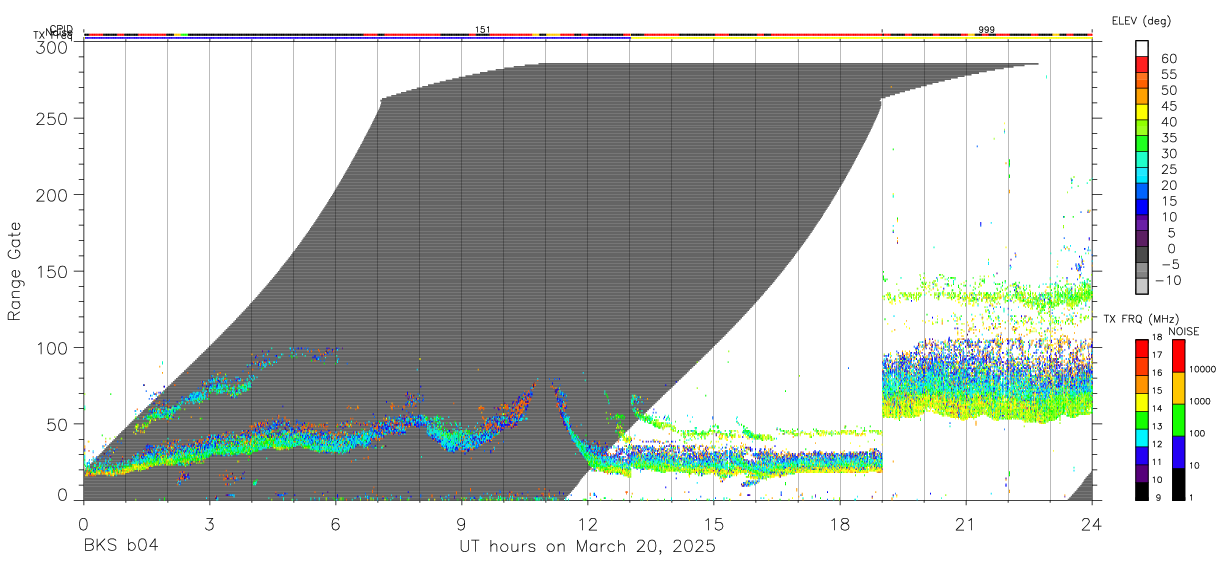This screenshot has width=1228, height=567.
Task: Click x-axis tick label 6
Action: (335, 524)
